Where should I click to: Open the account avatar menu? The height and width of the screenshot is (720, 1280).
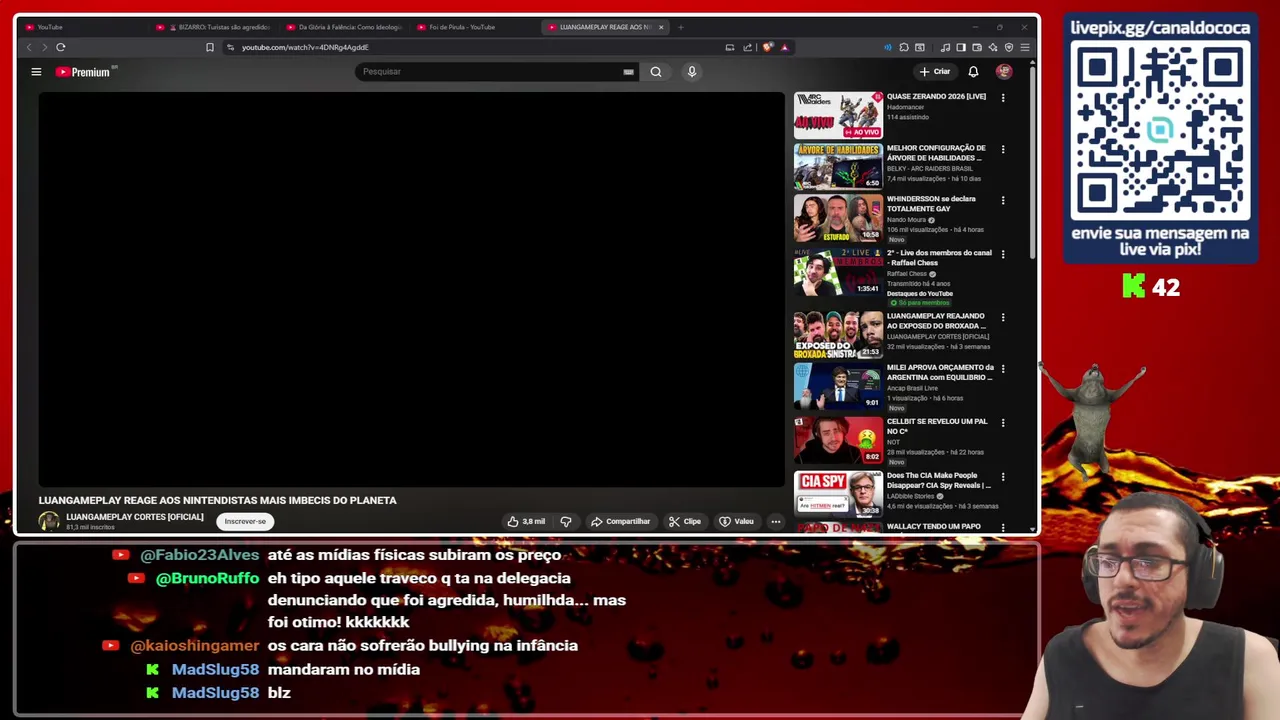1004,72
